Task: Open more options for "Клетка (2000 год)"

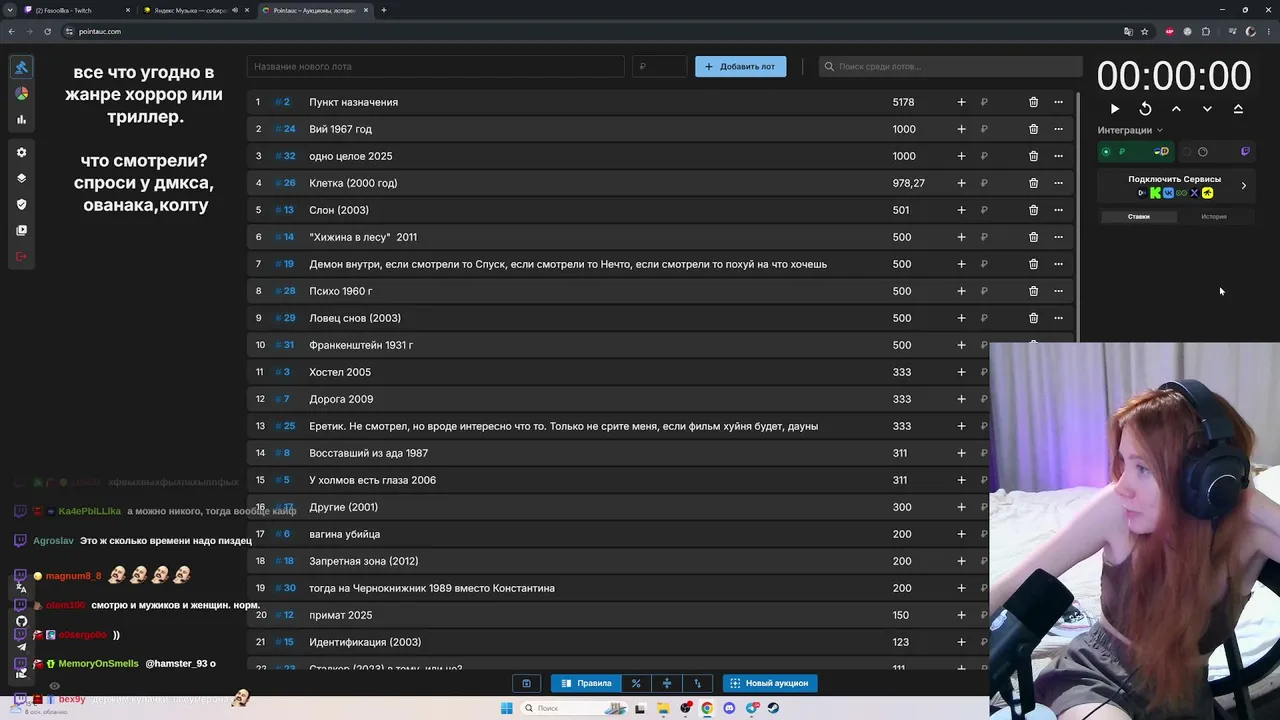Action: pyautogui.click(x=1058, y=183)
